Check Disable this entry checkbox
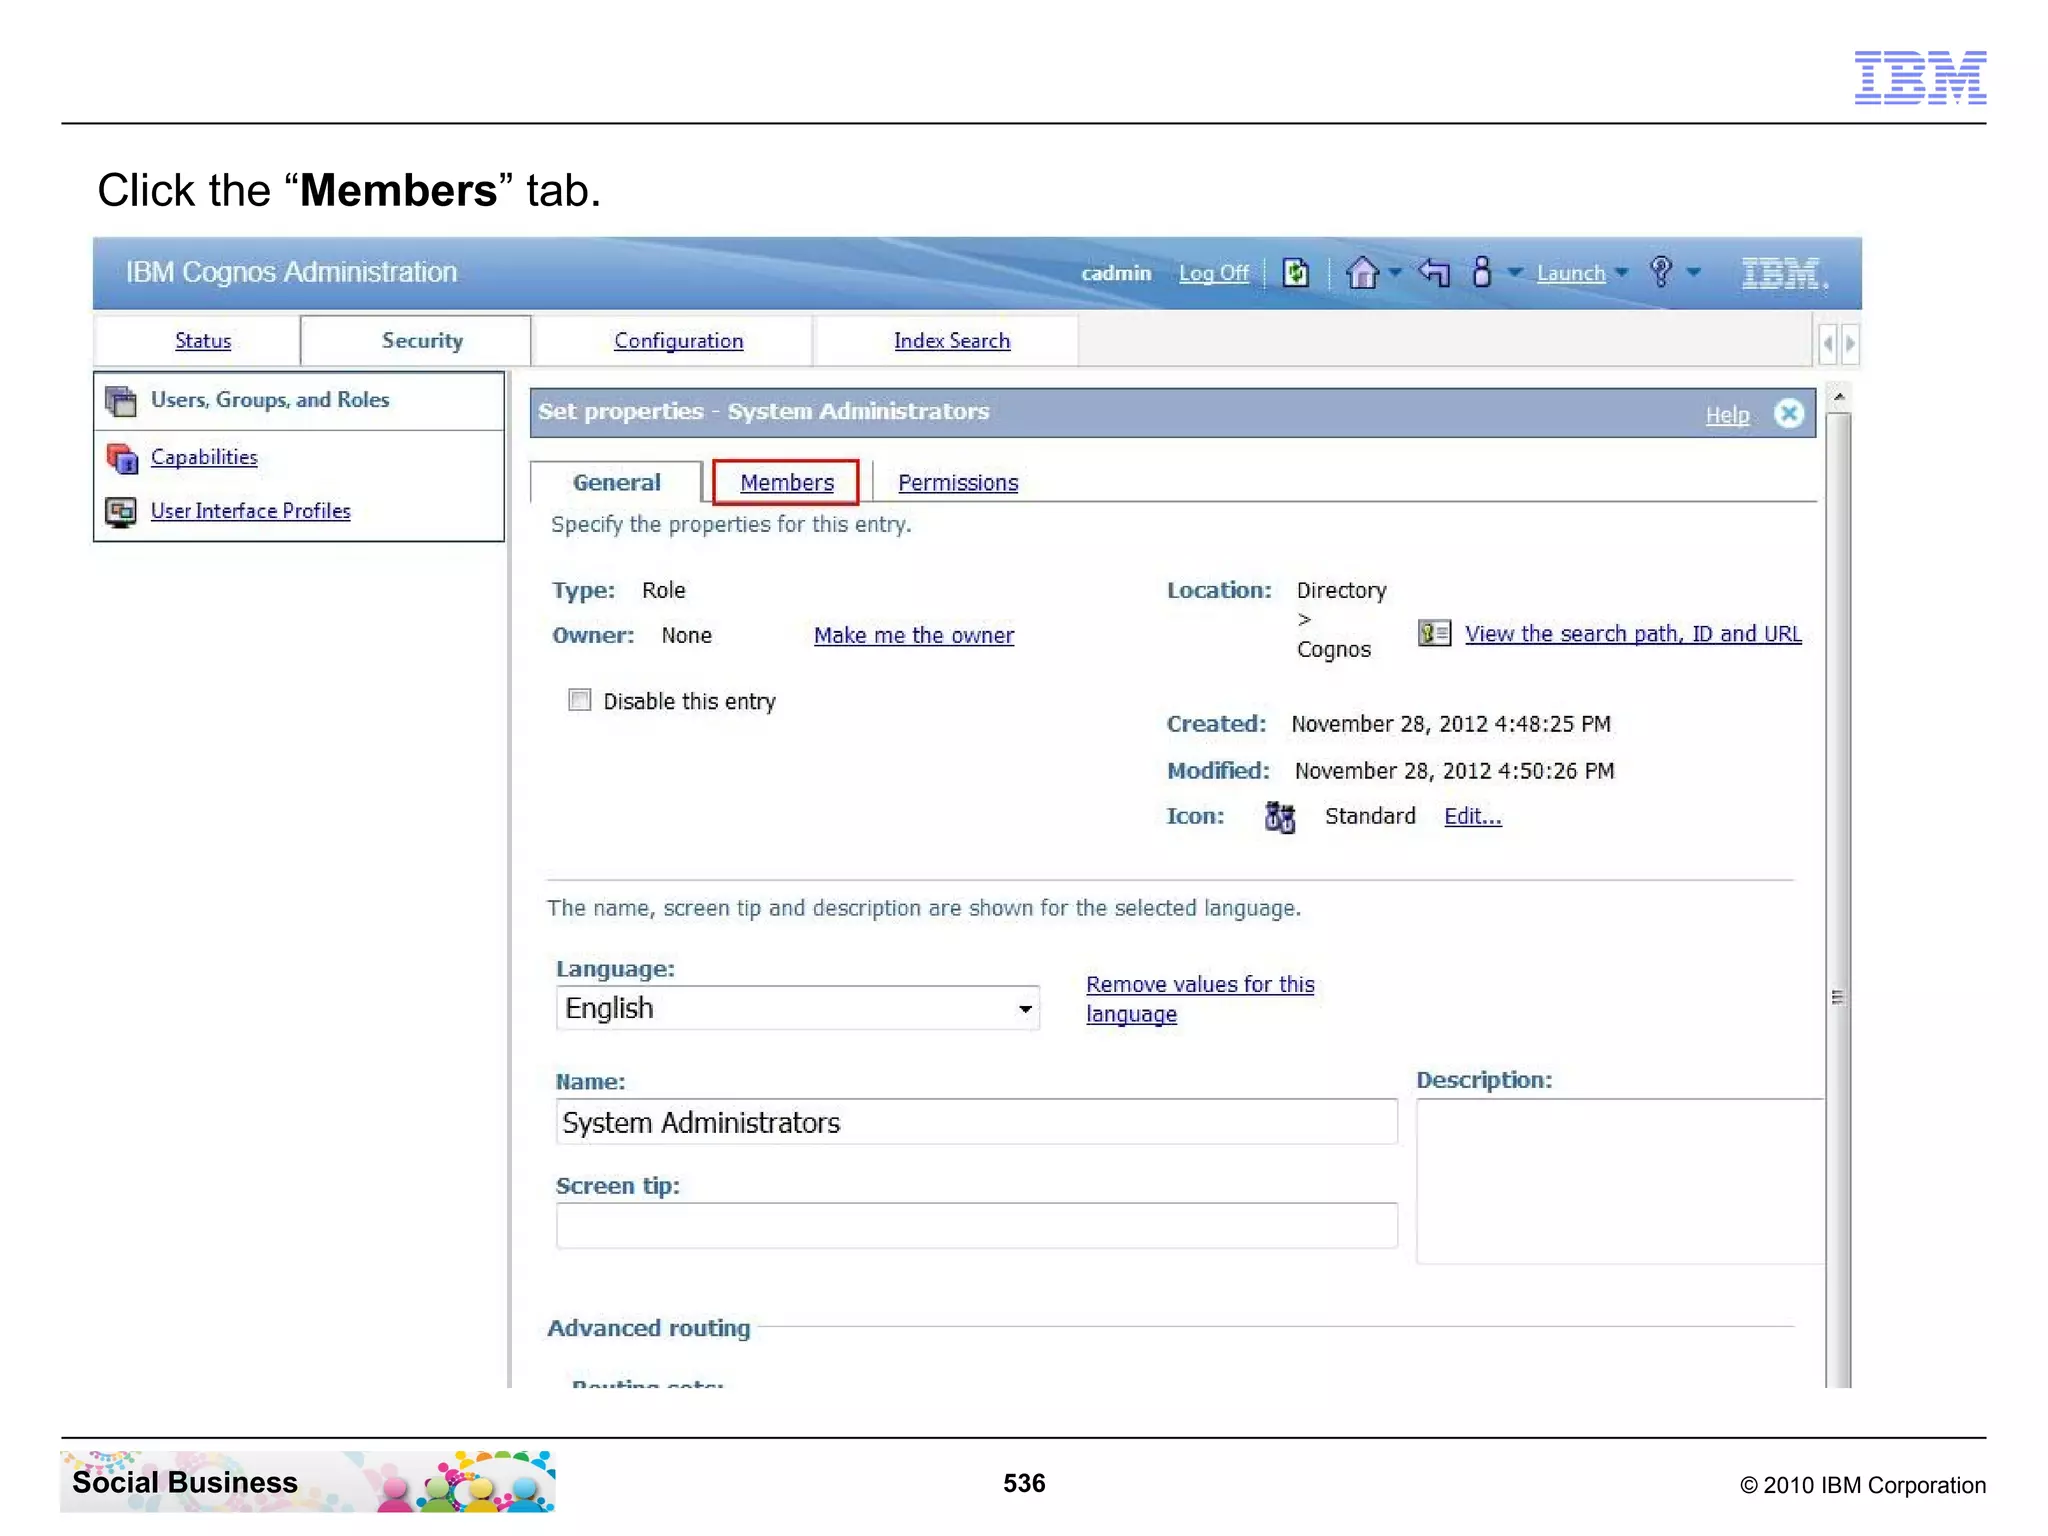The width and height of the screenshot is (2048, 1536). click(x=580, y=700)
